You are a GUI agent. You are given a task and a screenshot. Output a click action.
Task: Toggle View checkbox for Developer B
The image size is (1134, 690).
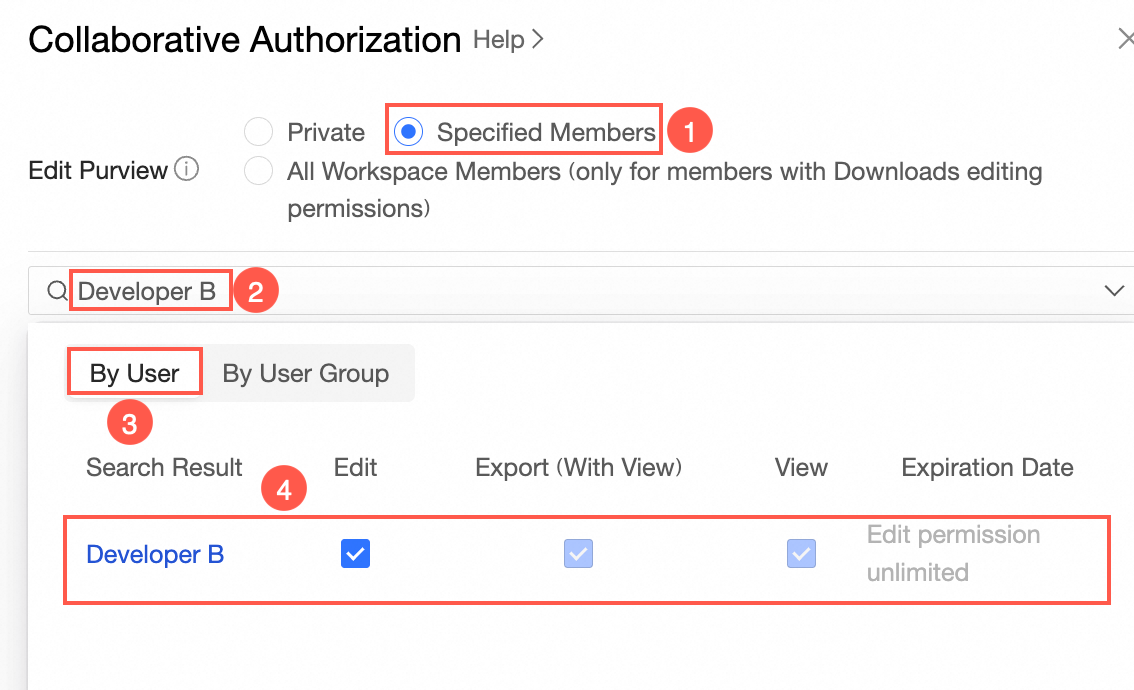801,553
